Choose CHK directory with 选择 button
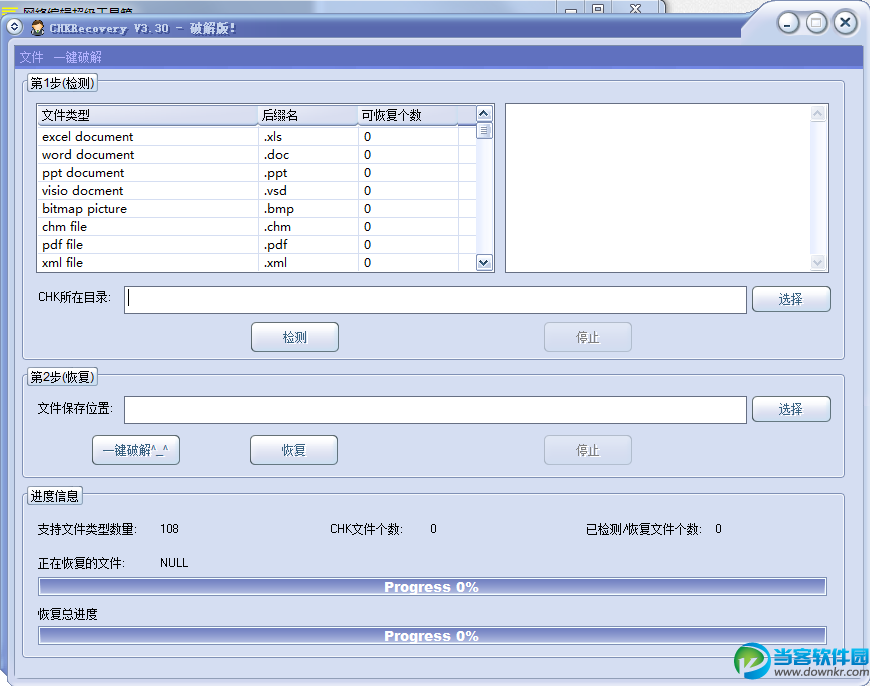The image size is (870, 686). (791, 299)
